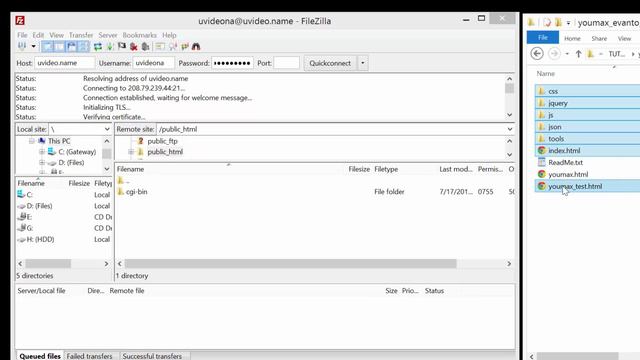Click the local file list horizontal scrollbar
Screen dimensions: 640x360
48,264
